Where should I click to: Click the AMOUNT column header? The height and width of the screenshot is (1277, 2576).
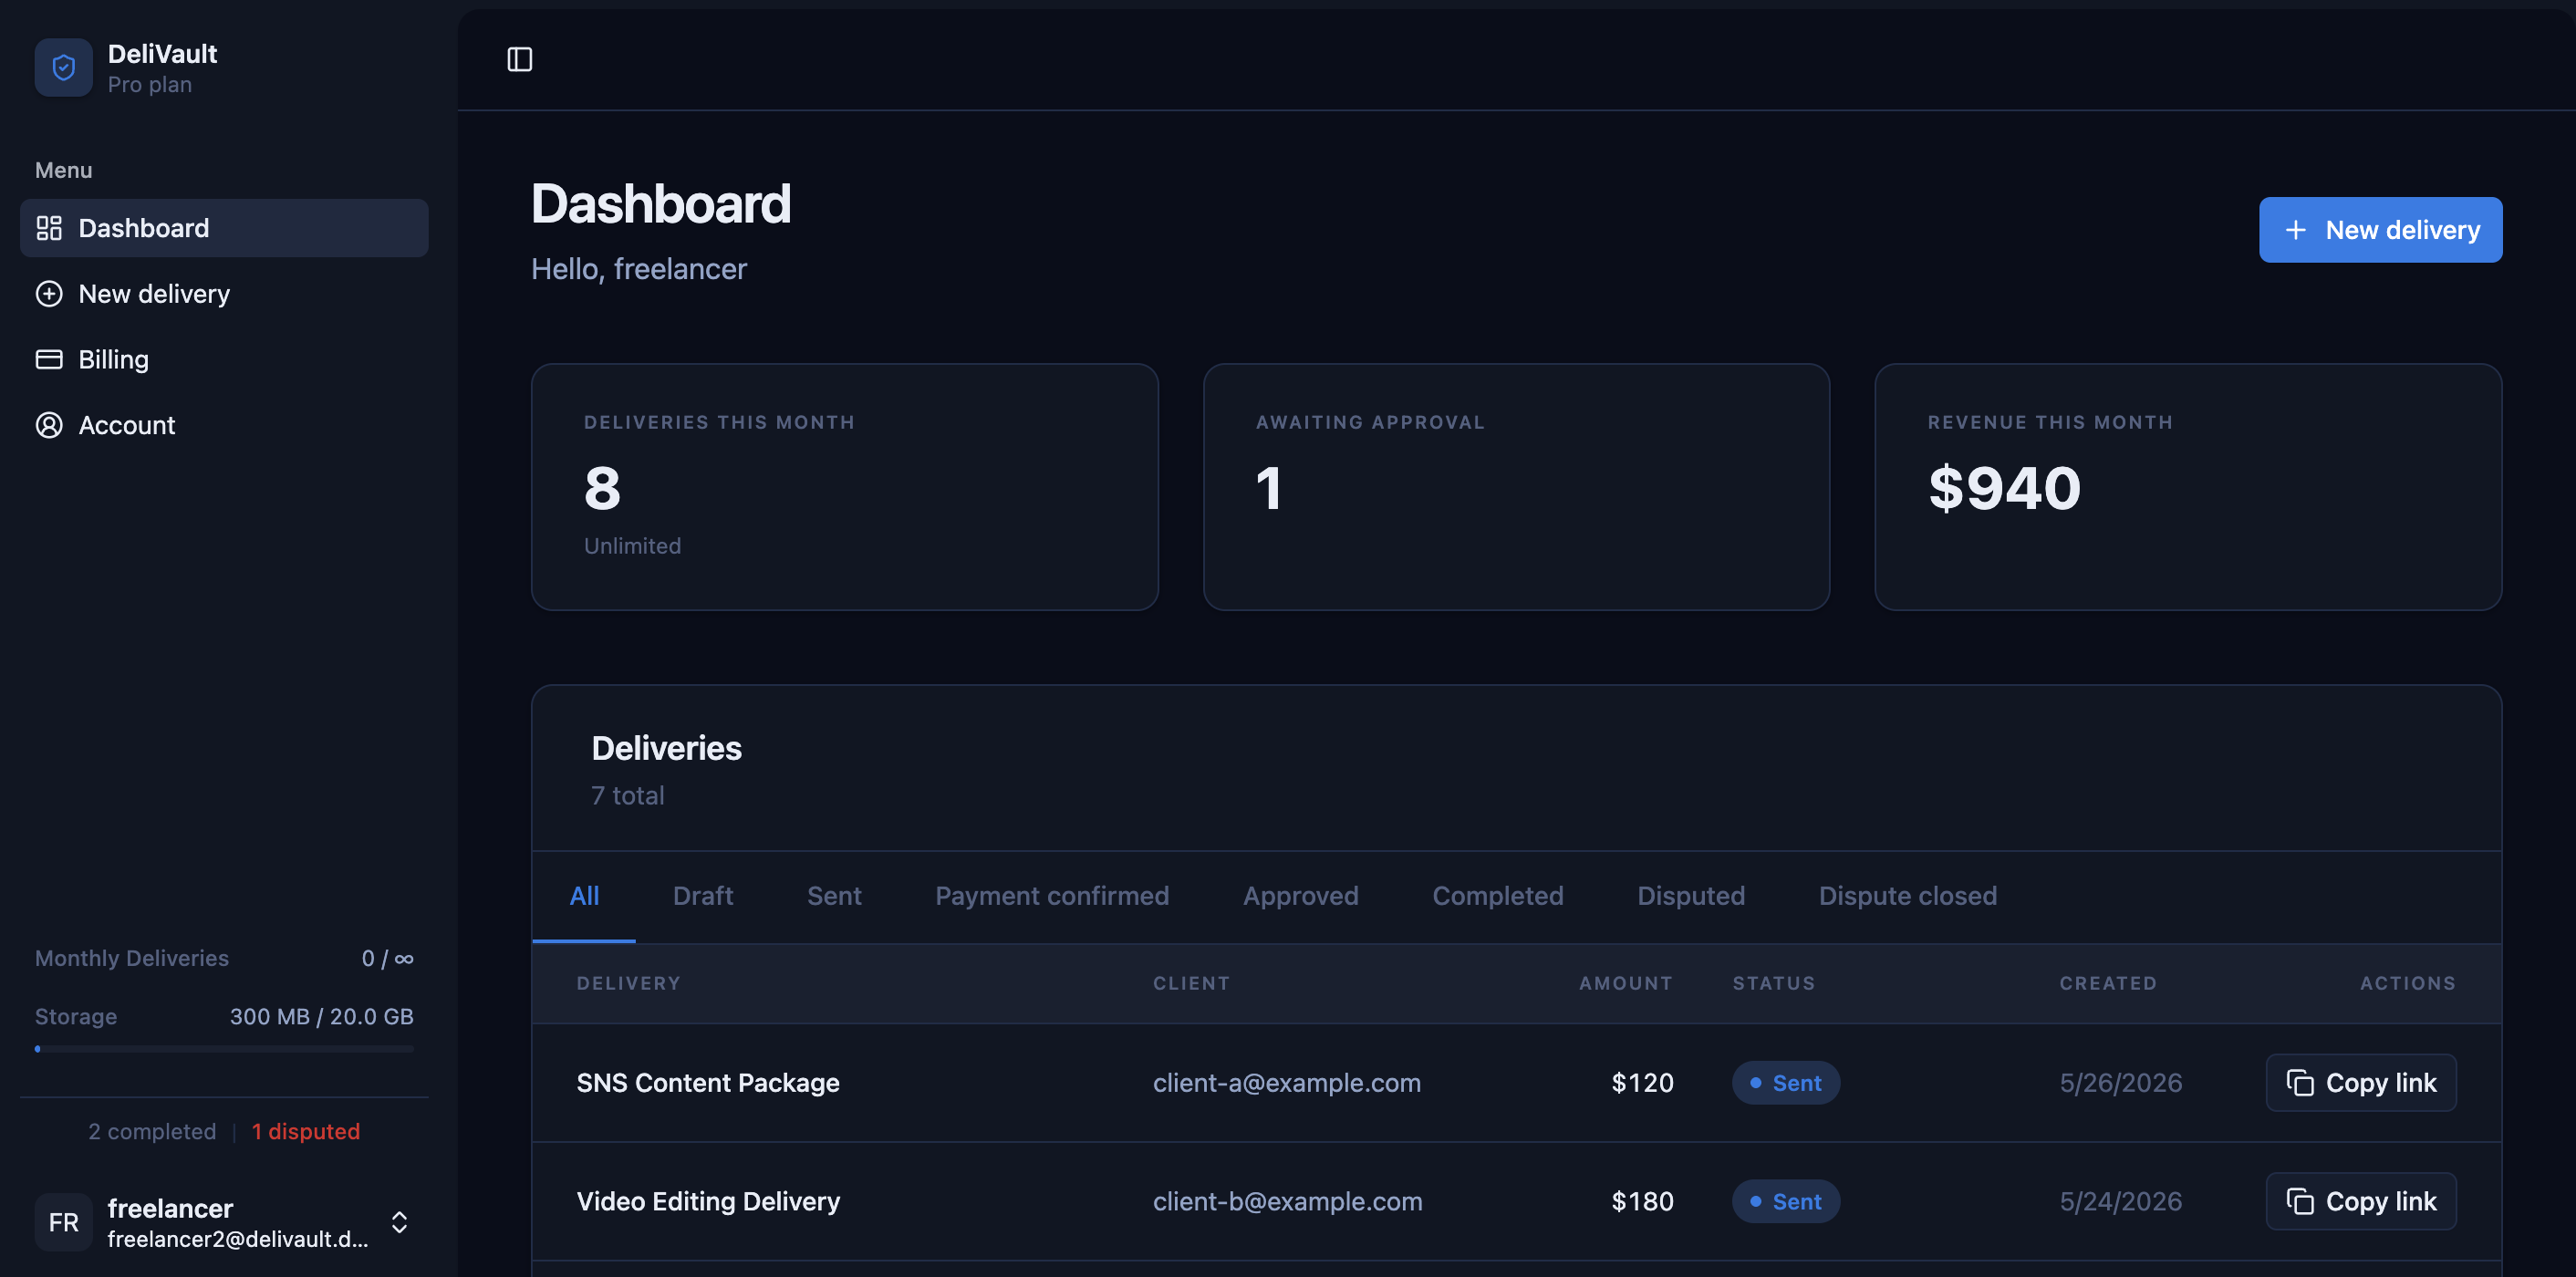click(x=1626, y=983)
